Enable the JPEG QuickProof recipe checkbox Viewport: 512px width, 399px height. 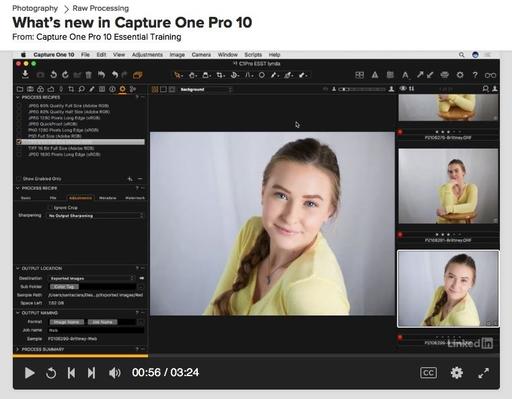(x=19, y=124)
